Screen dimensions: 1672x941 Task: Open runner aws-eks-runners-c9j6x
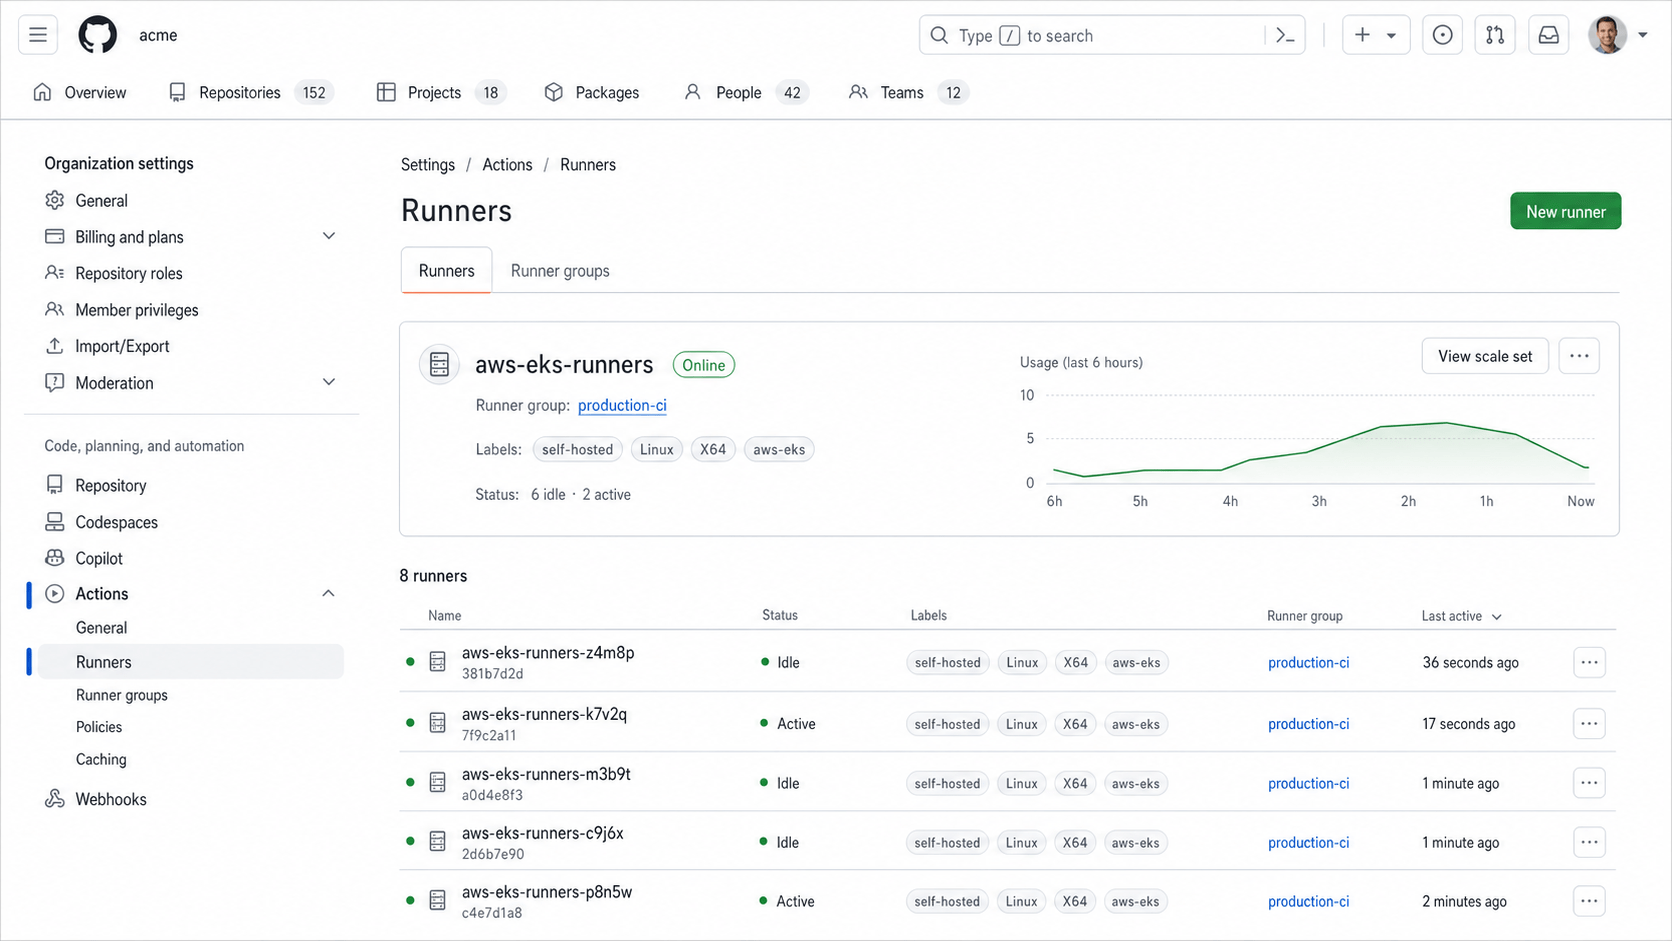click(543, 833)
